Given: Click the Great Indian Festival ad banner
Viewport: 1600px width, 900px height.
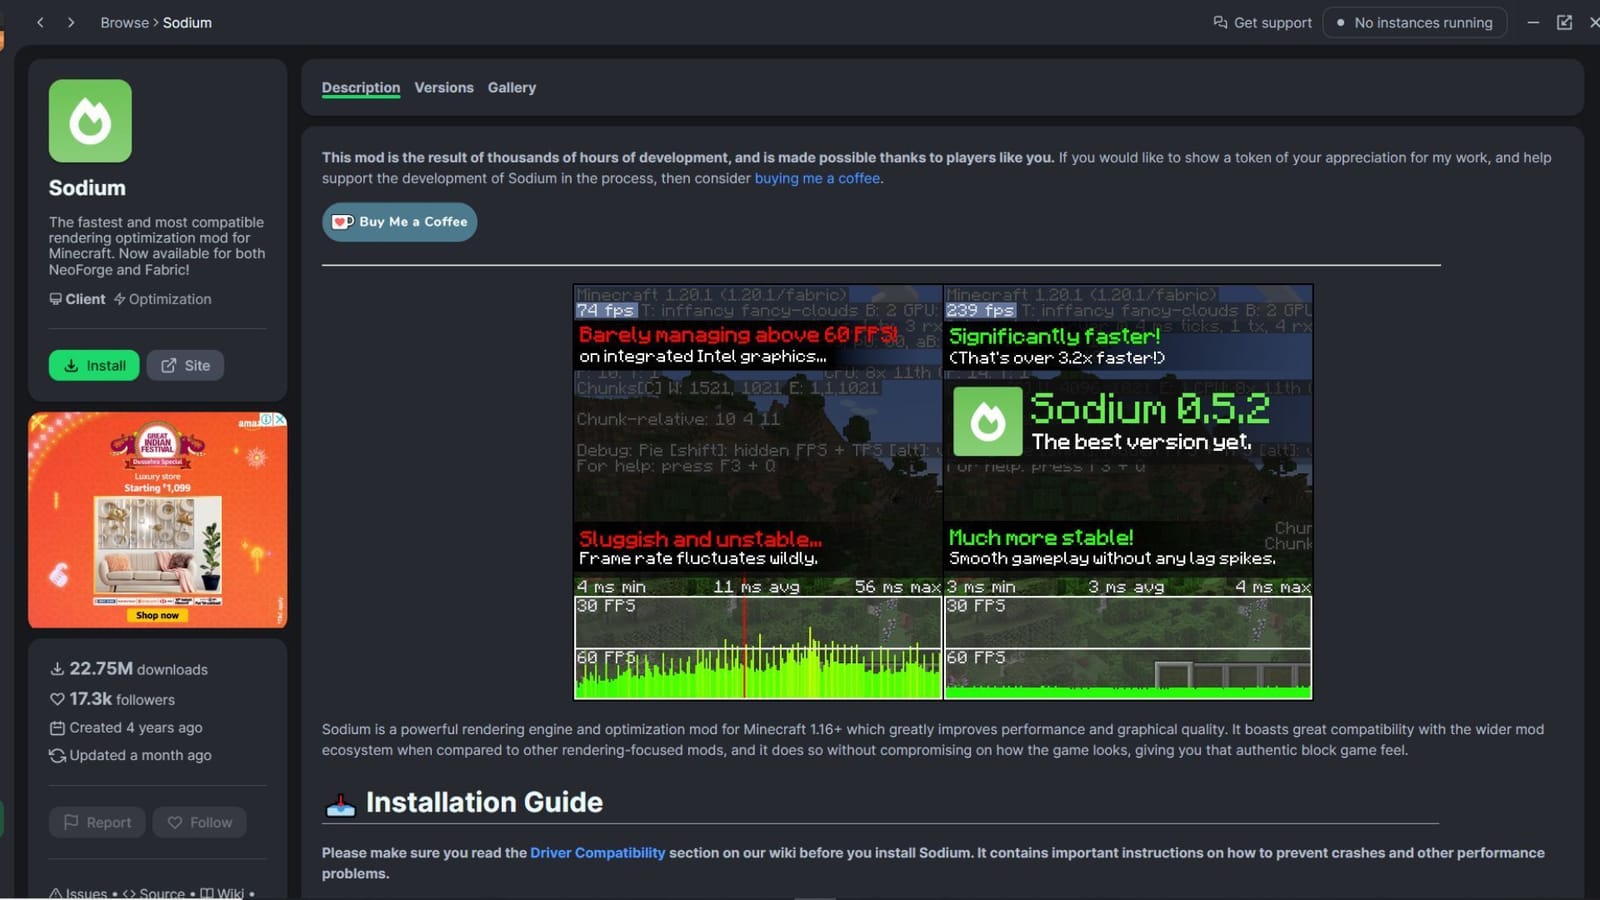Looking at the screenshot, I should click(157, 520).
